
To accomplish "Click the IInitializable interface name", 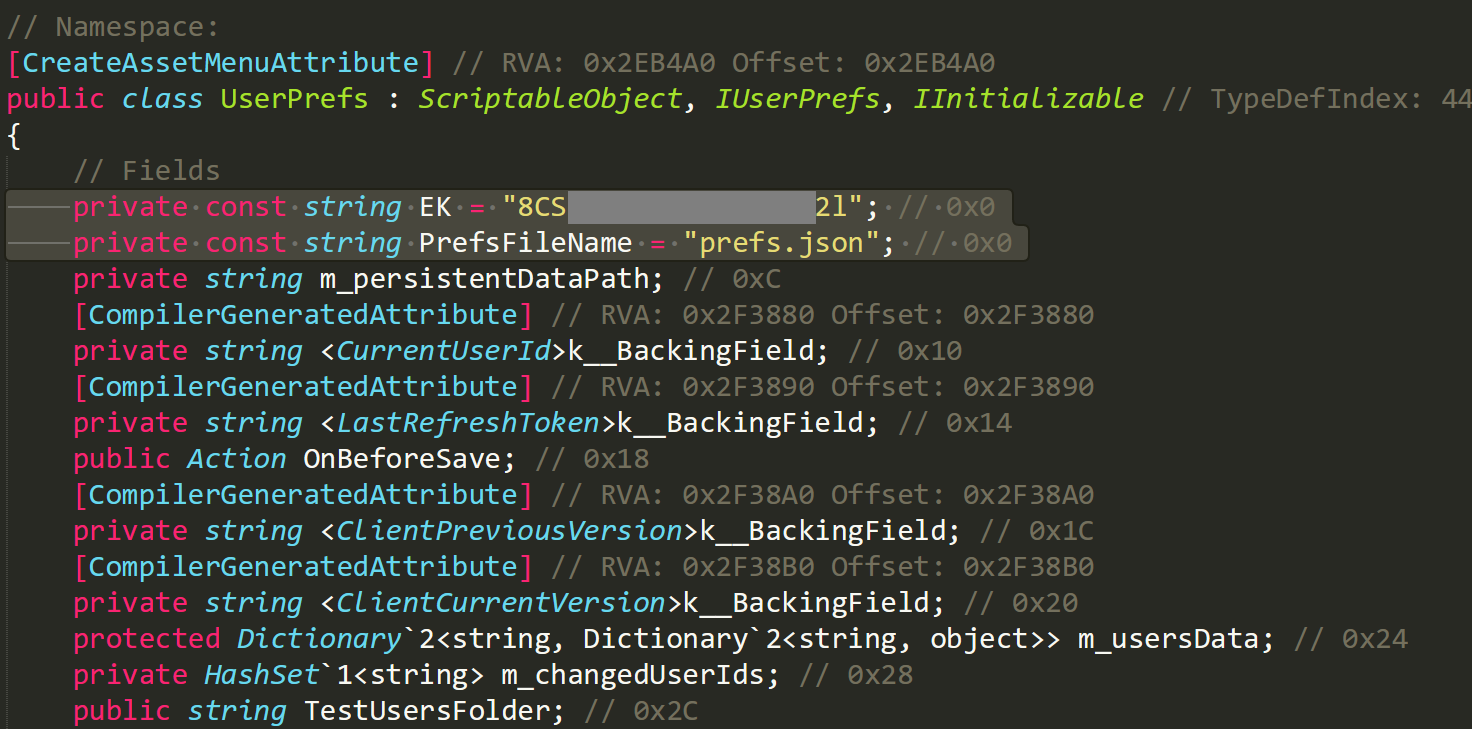I will tap(1028, 99).
